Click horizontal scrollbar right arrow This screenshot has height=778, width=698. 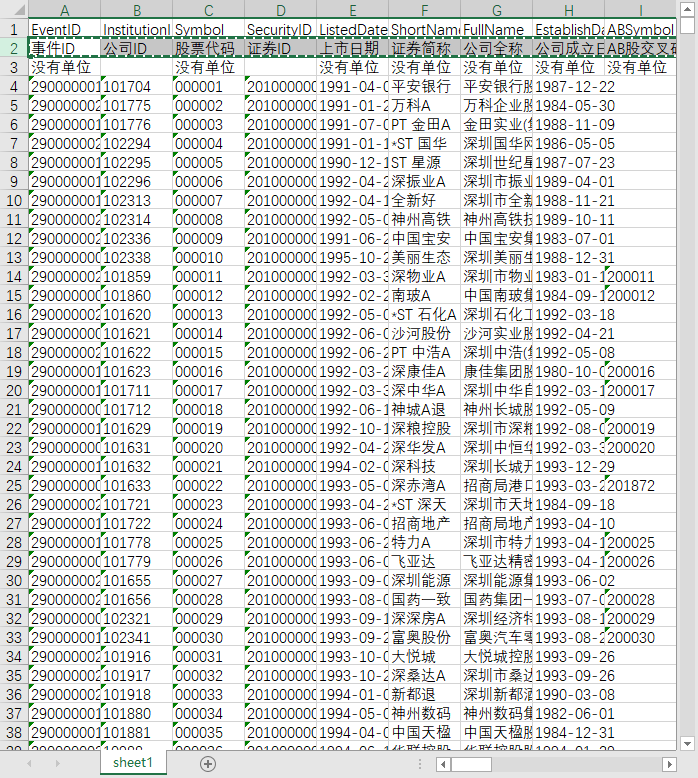pyautogui.click(x=669, y=764)
